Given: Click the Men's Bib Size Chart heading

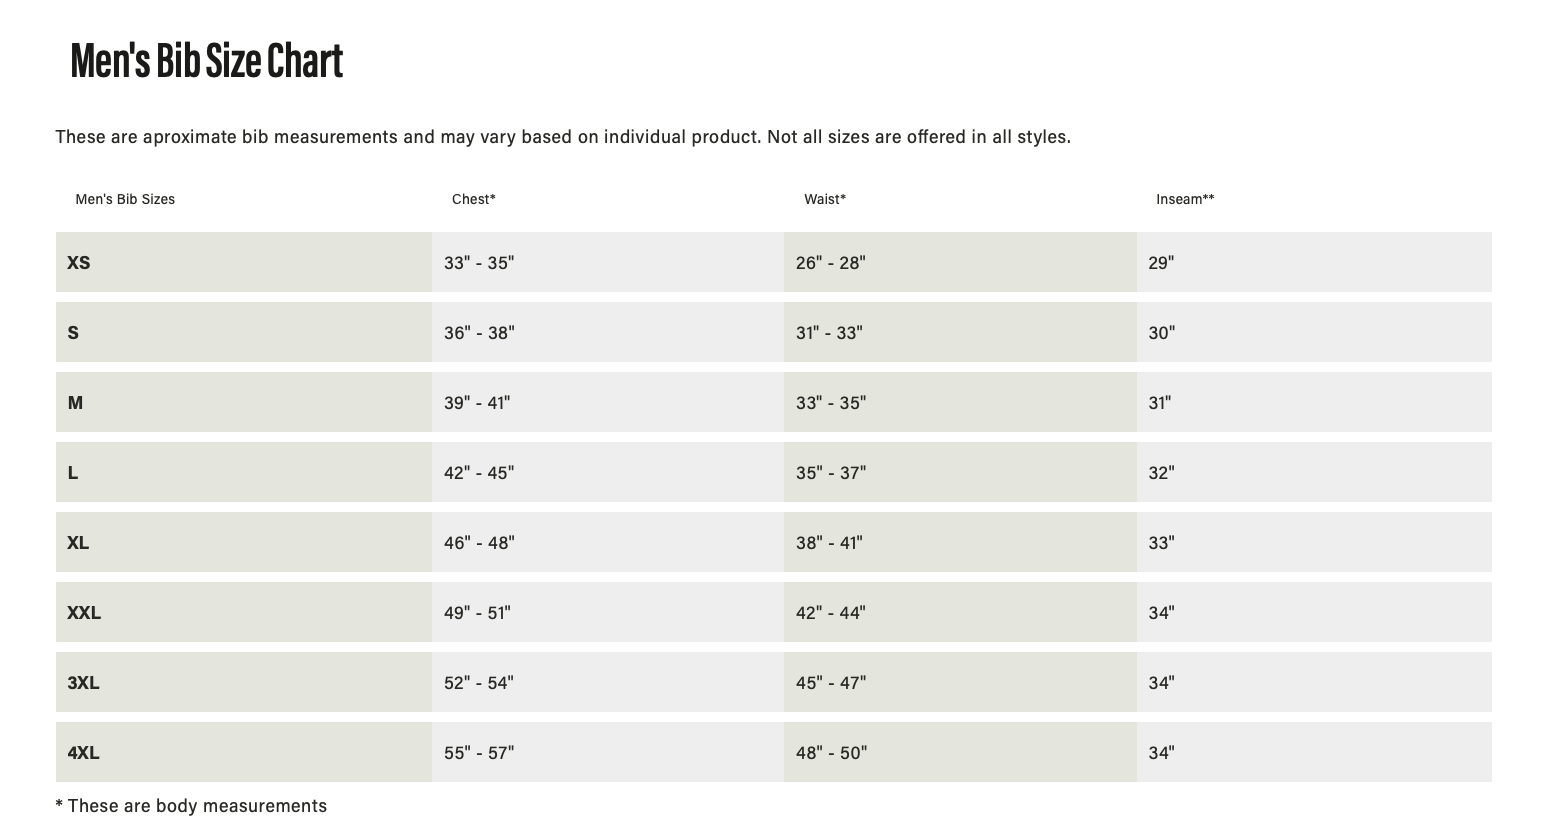Looking at the screenshot, I should click(x=207, y=61).
